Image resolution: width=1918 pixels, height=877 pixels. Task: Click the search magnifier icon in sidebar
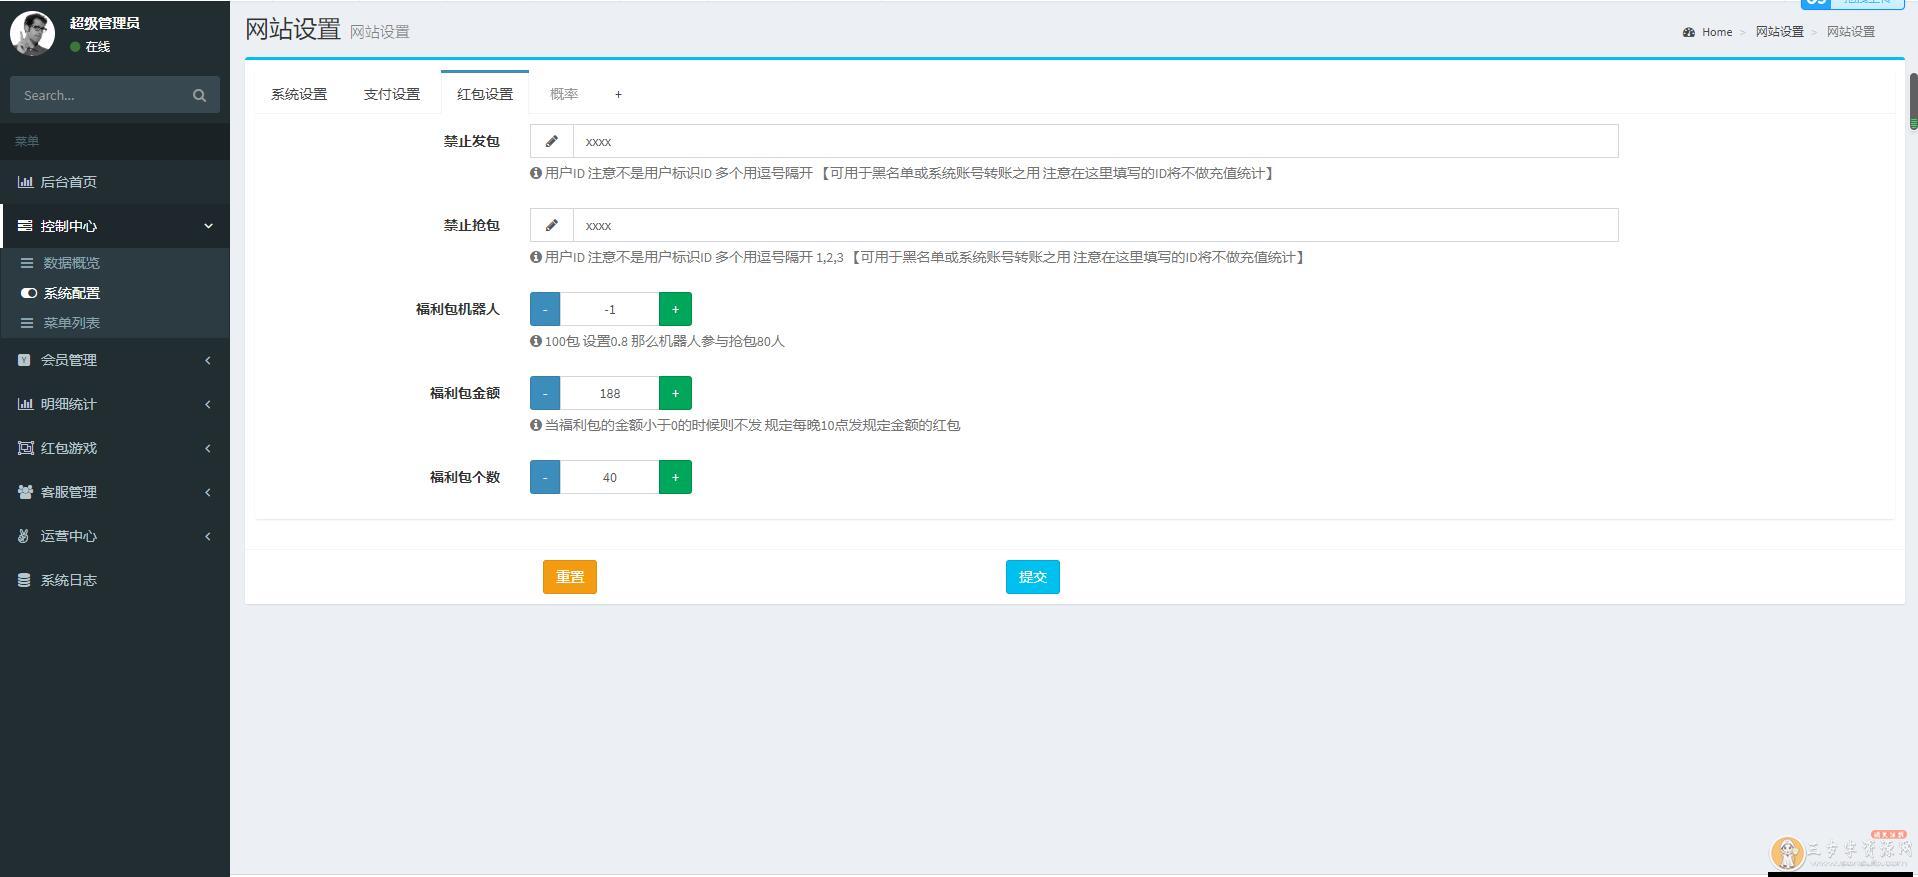point(199,96)
